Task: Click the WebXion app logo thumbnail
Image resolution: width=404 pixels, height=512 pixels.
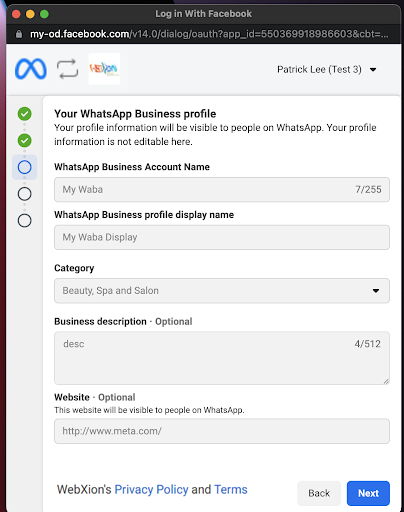Action: tap(104, 69)
